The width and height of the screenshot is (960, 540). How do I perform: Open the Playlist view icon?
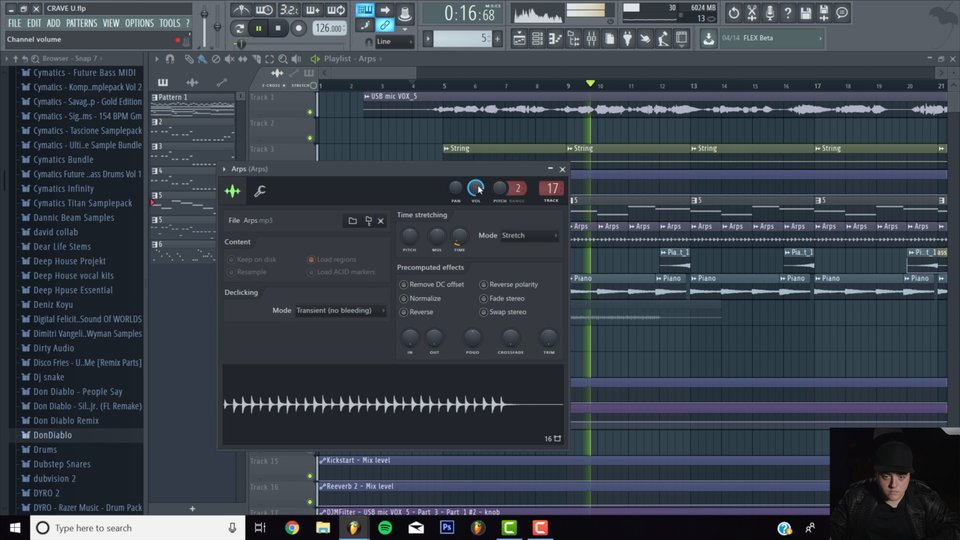click(x=519, y=39)
